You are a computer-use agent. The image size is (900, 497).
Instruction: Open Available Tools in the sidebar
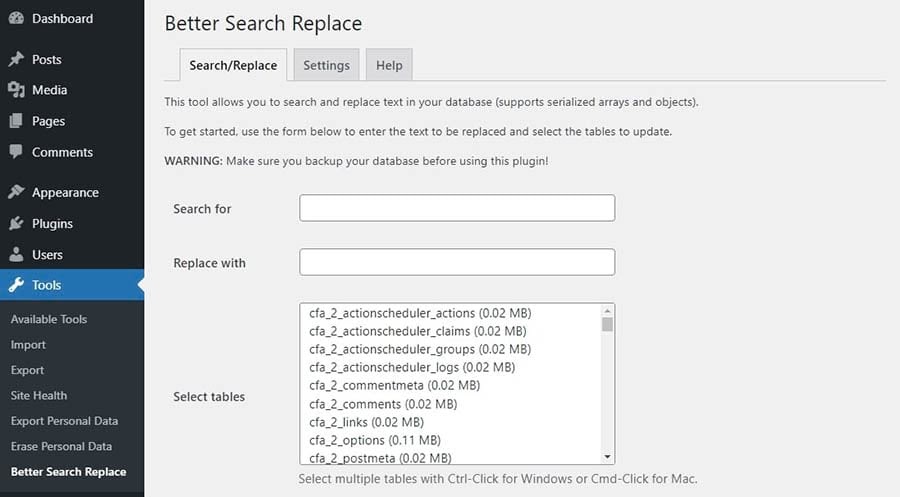coord(49,319)
